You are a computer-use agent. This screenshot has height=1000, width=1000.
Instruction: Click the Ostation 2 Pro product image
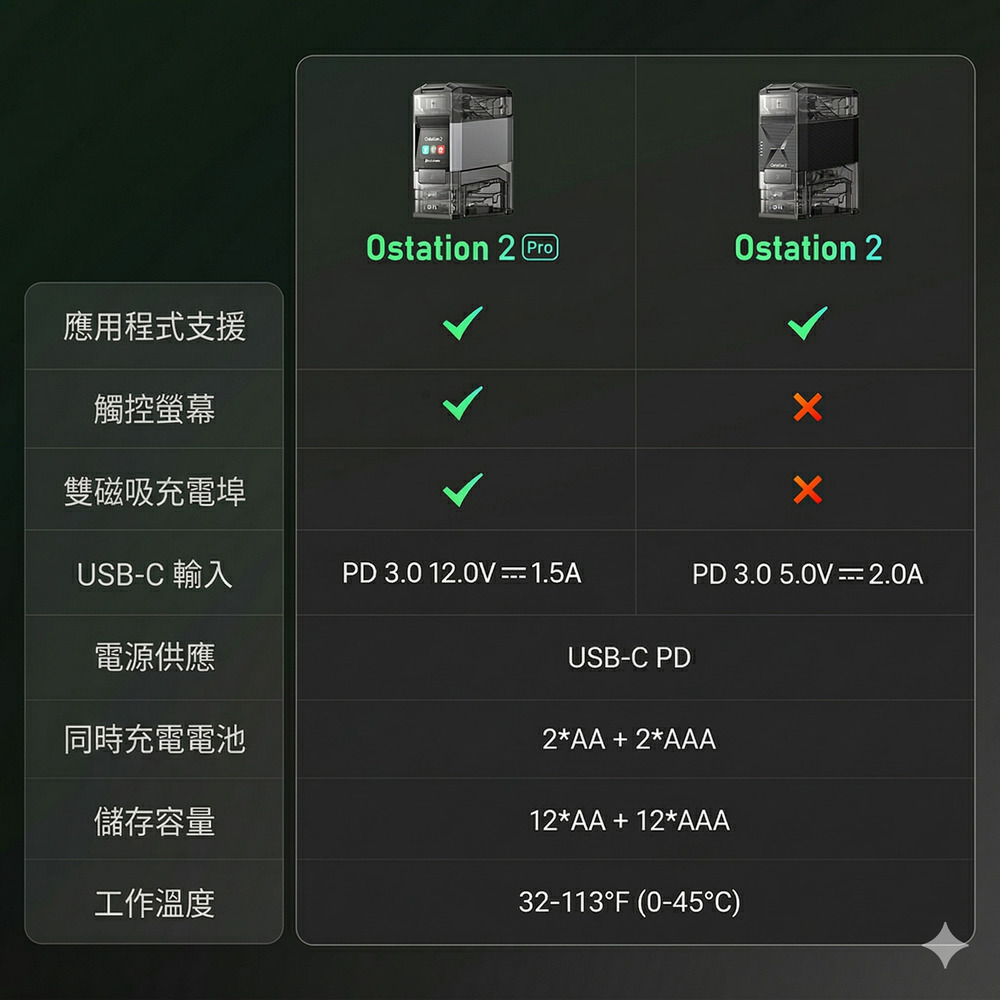[462, 151]
